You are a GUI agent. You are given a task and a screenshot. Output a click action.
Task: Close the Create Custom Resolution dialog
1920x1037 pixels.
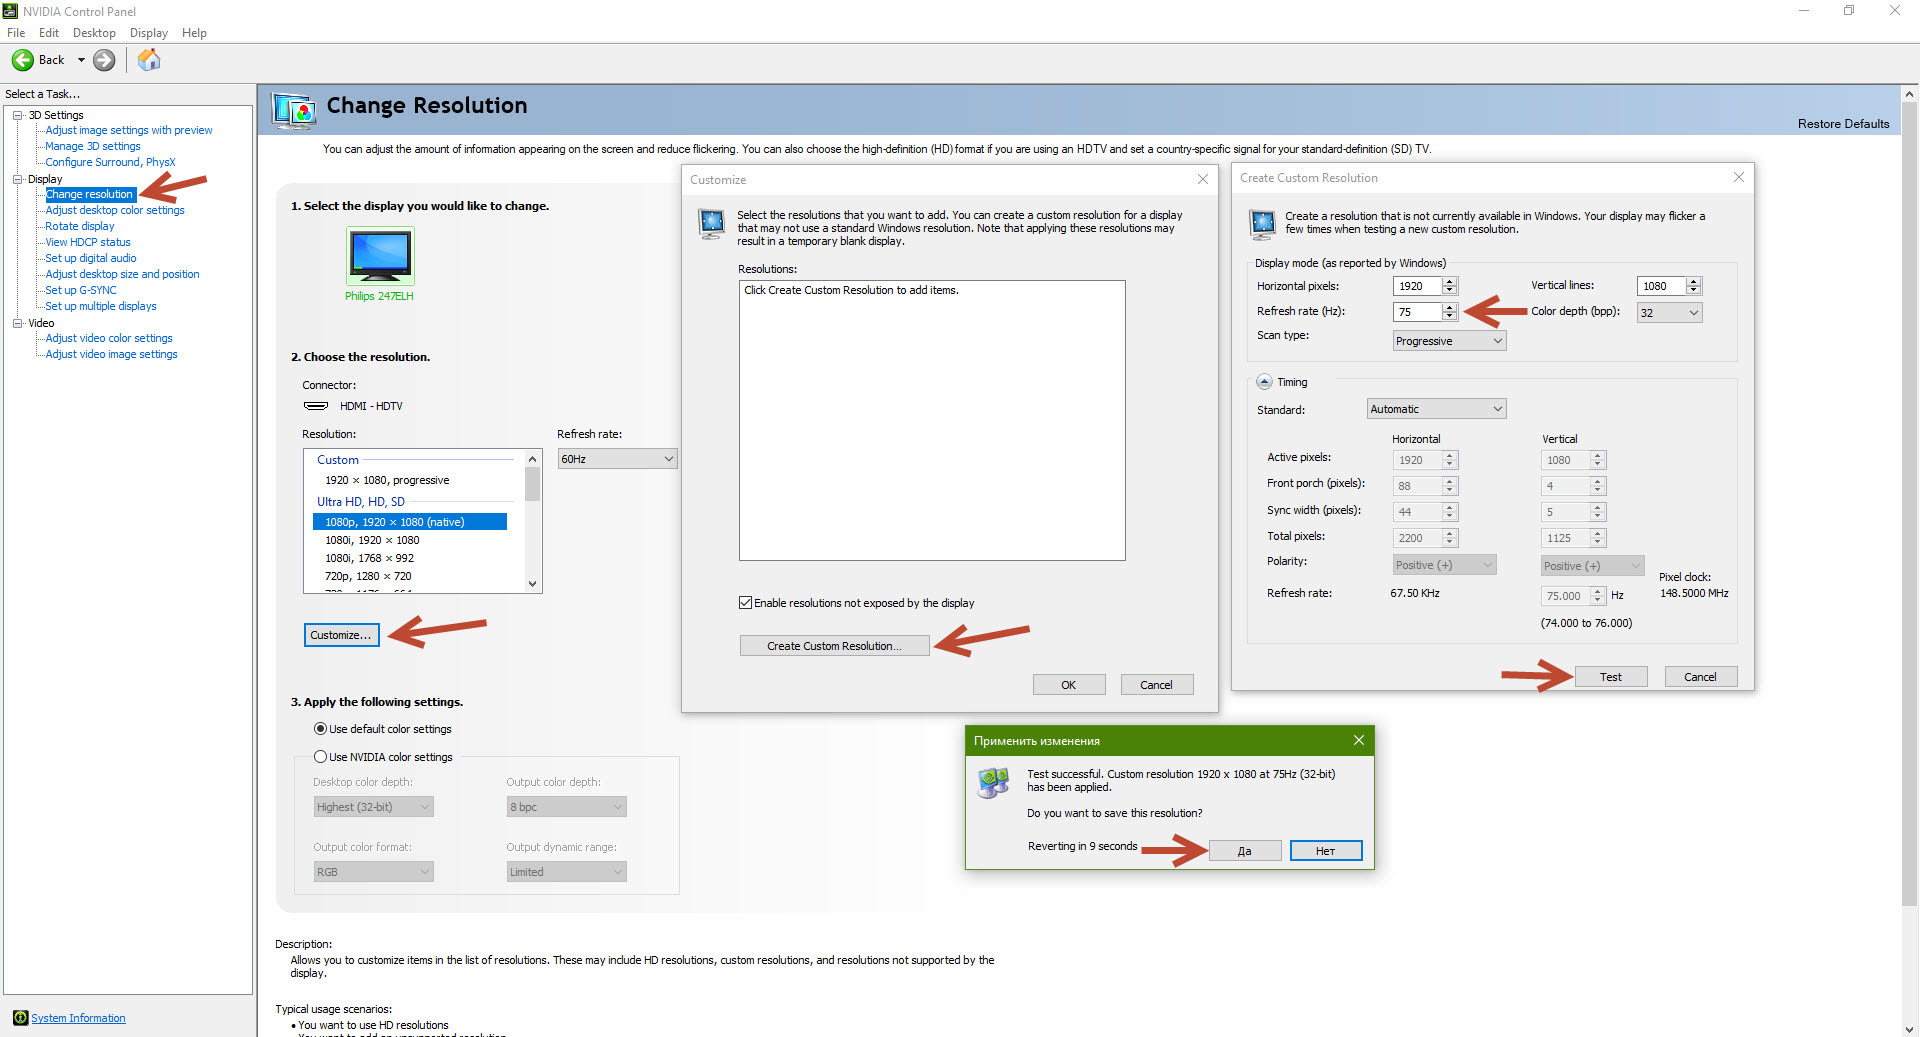tap(1739, 177)
